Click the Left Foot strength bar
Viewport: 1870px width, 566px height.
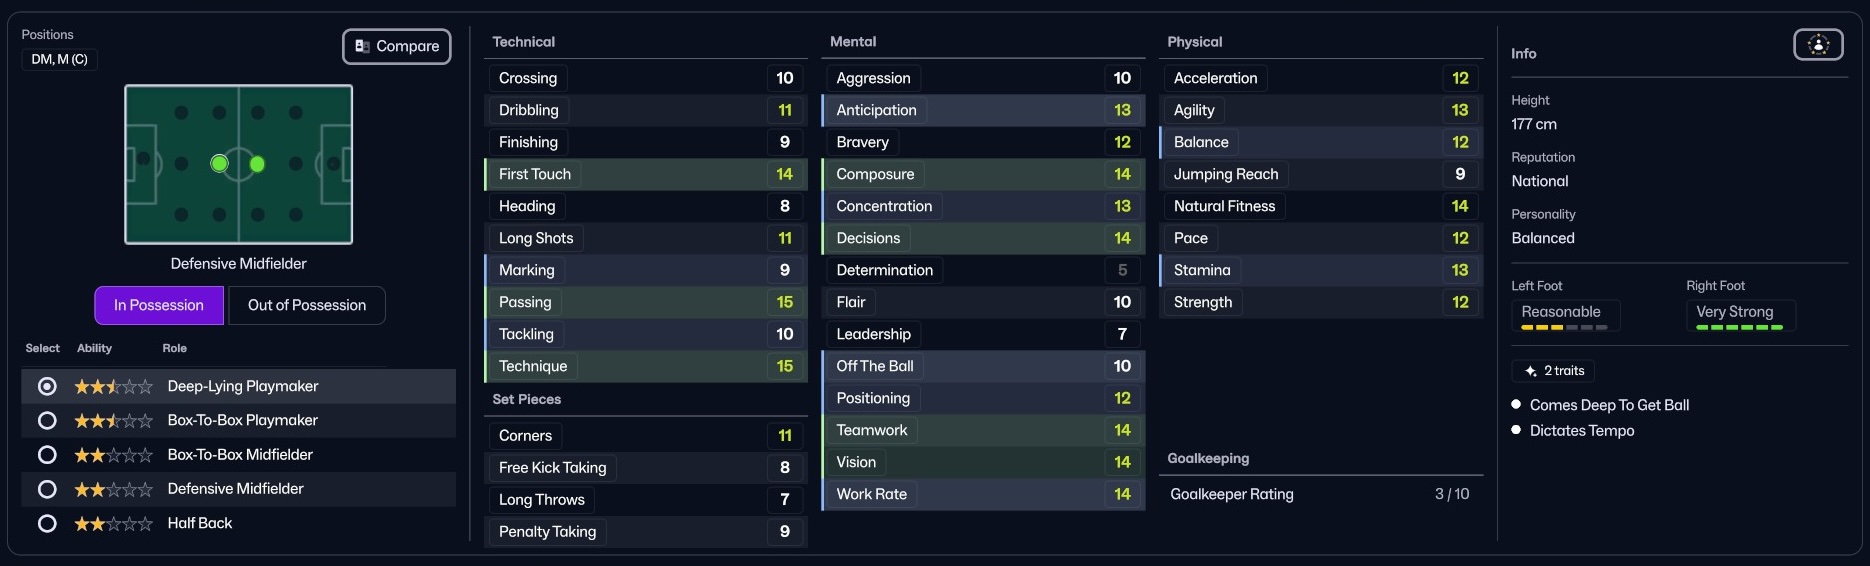click(x=1564, y=327)
